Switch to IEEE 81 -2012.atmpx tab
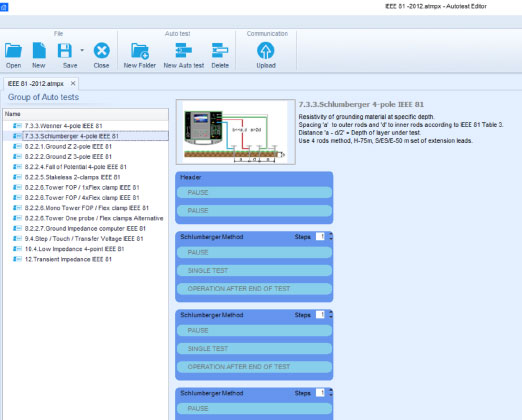The height and width of the screenshot is (420, 522). (36, 84)
